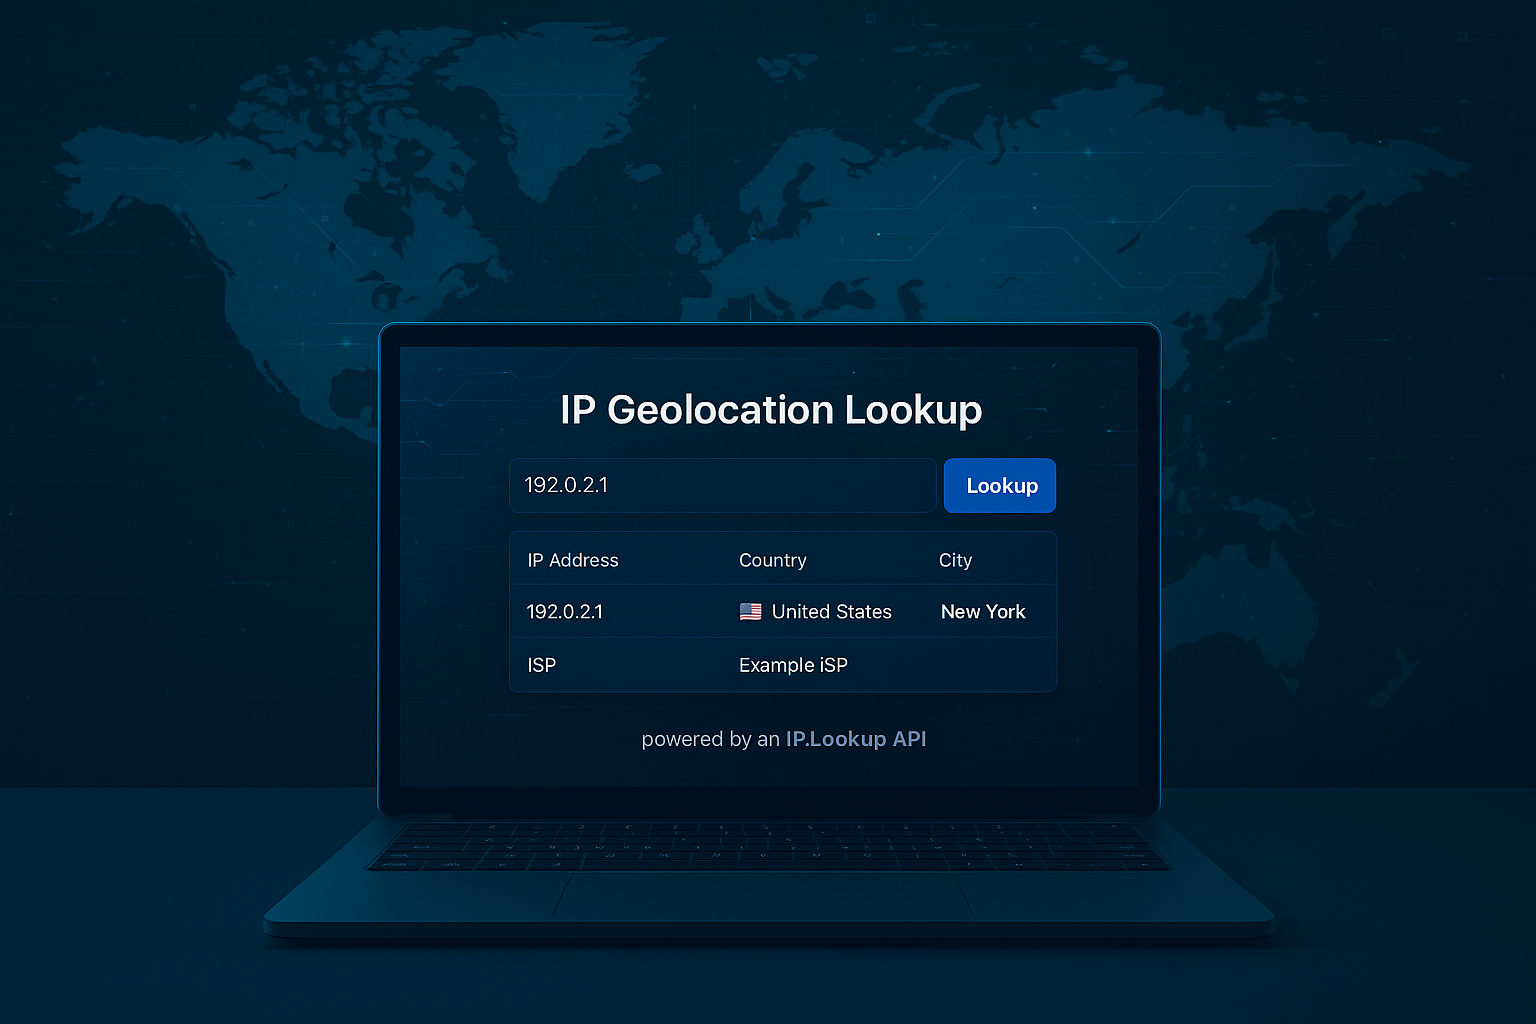1536x1024 pixels.
Task: Select the IP Address column header
Action: point(572,560)
